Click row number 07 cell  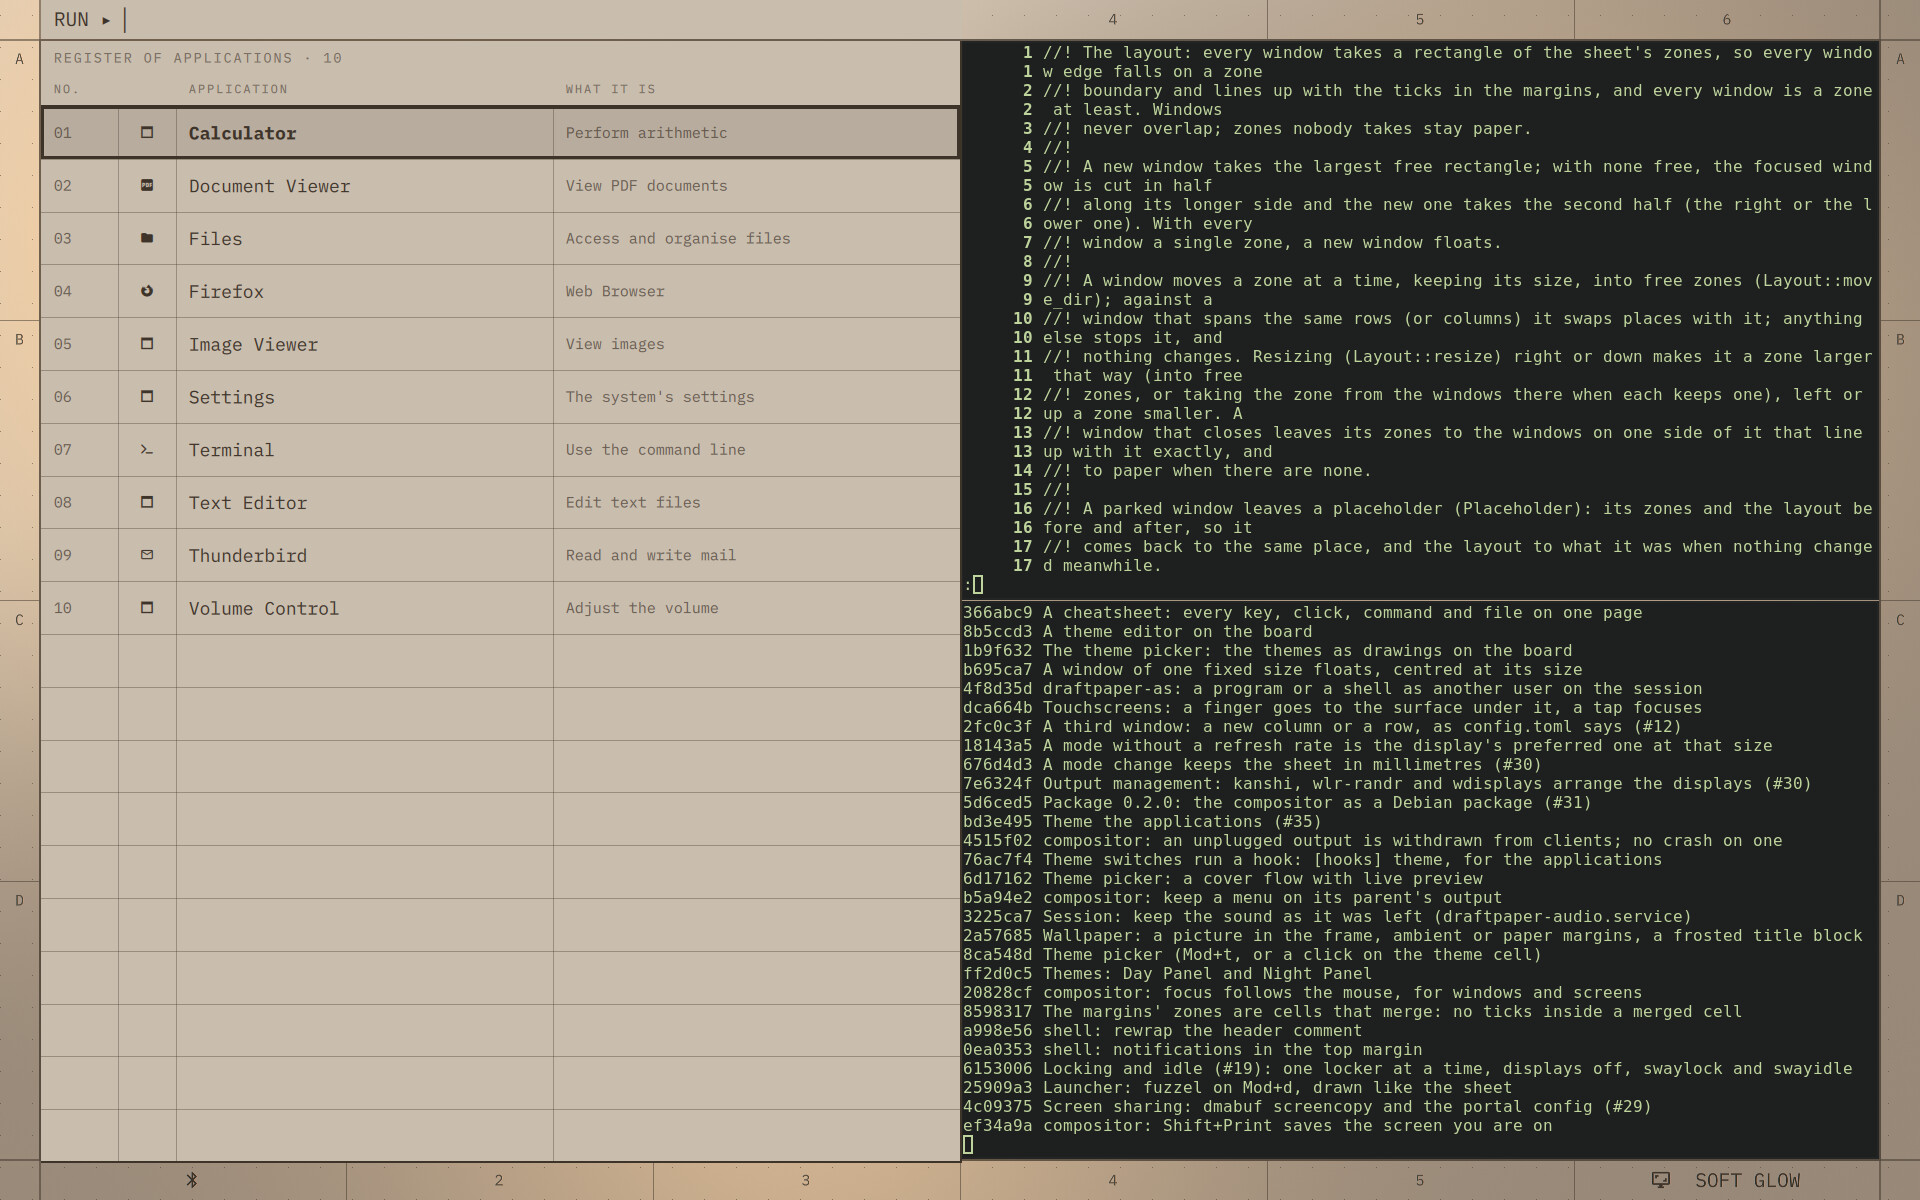click(x=80, y=450)
